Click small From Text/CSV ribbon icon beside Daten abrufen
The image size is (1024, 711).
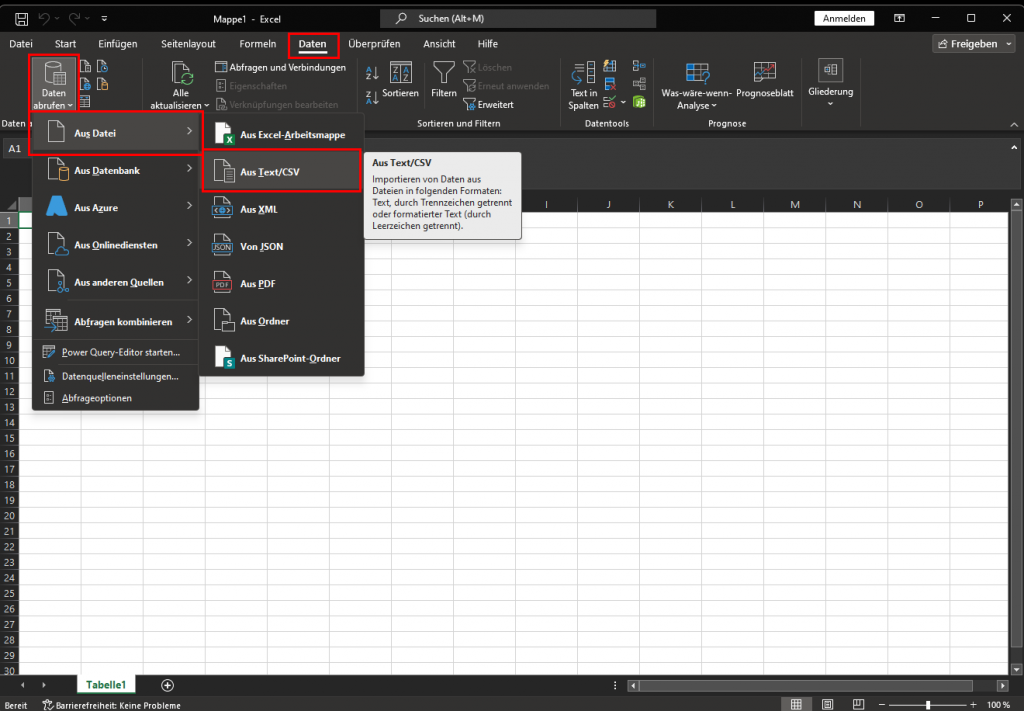86,67
